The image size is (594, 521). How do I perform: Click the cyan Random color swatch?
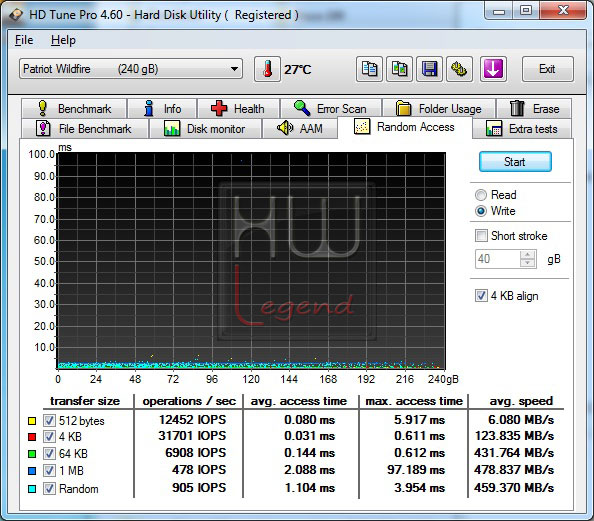click(32, 489)
